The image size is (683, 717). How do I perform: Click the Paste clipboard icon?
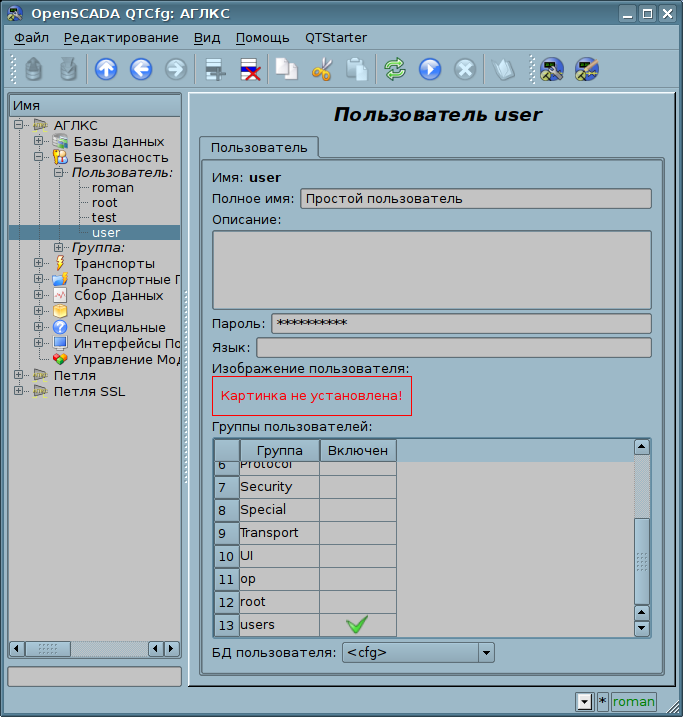coord(357,70)
